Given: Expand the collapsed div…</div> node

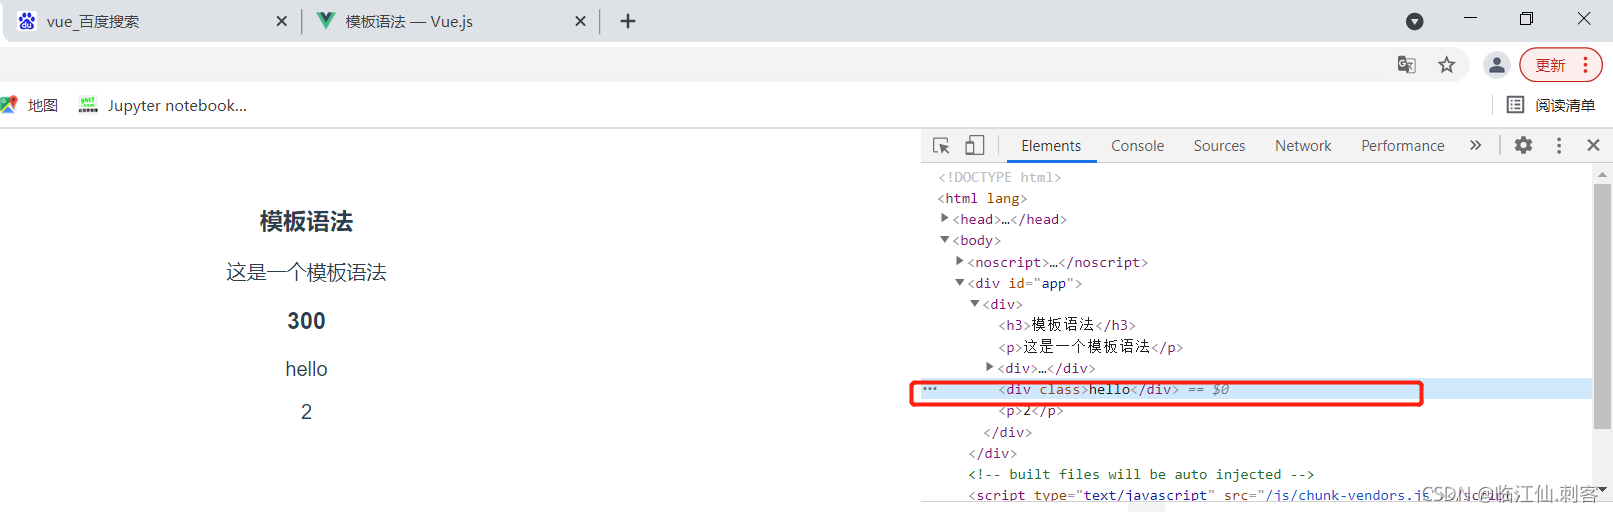Looking at the screenshot, I should (x=989, y=367).
